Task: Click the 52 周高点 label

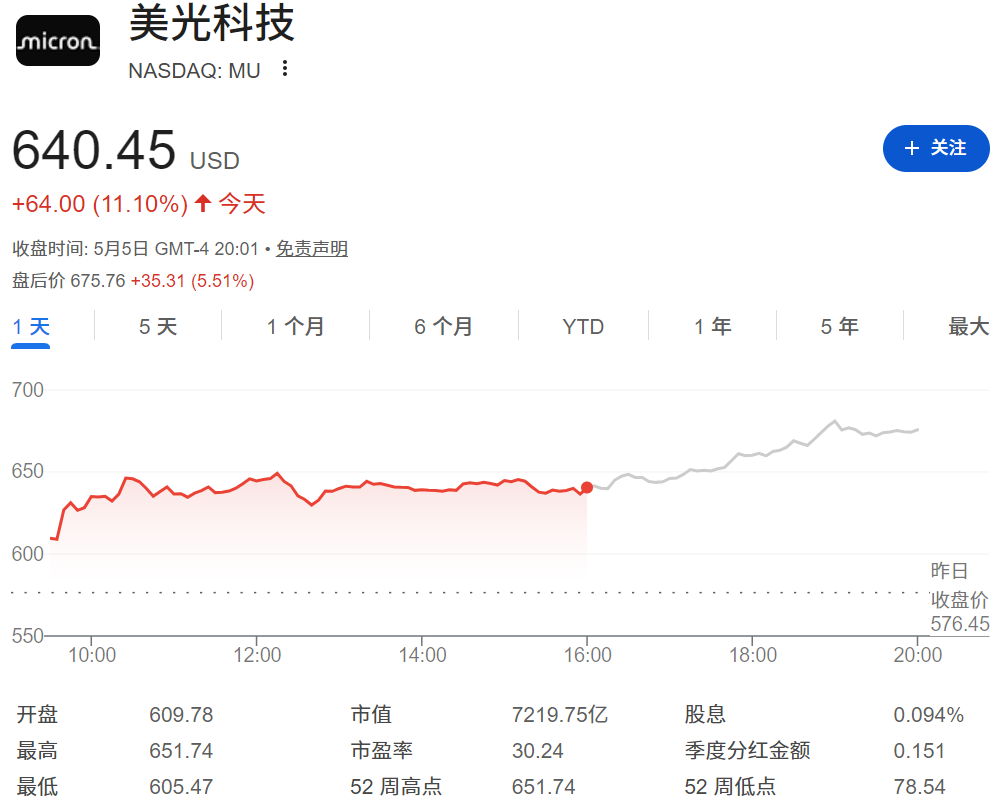Action: [x=396, y=787]
